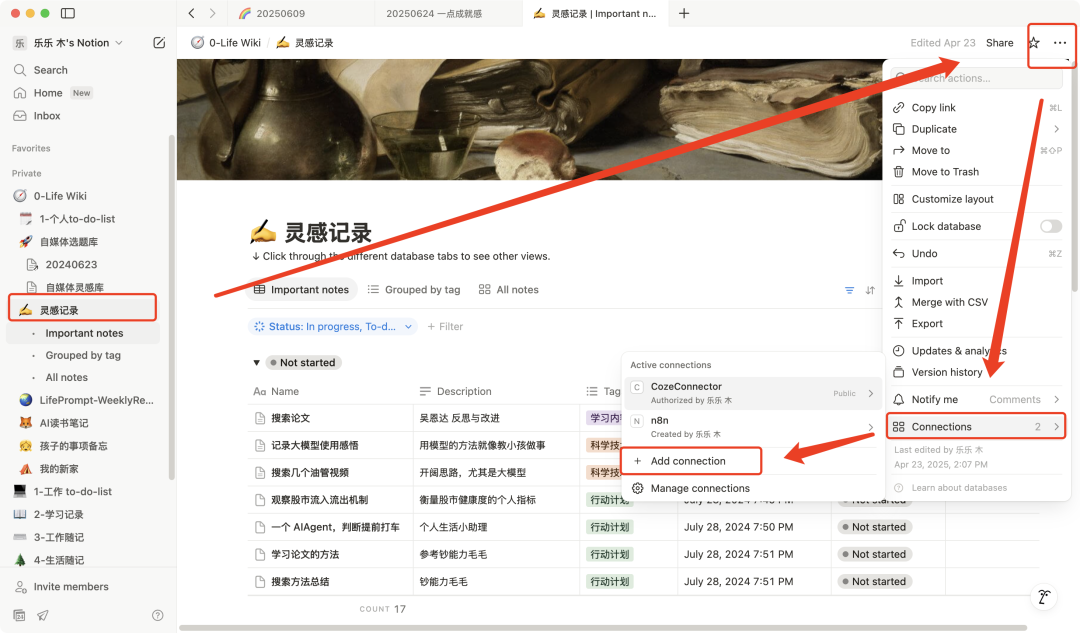The image size is (1080, 633).
Task: Go forward with the right arrow
Action: pyautogui.click(x=213, y=13)
